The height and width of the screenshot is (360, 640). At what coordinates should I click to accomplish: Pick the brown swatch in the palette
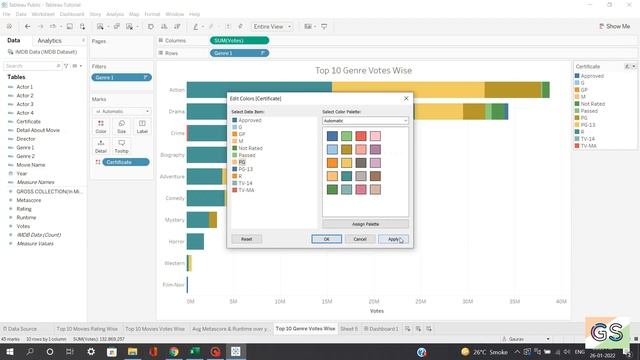tap(375, 176)
